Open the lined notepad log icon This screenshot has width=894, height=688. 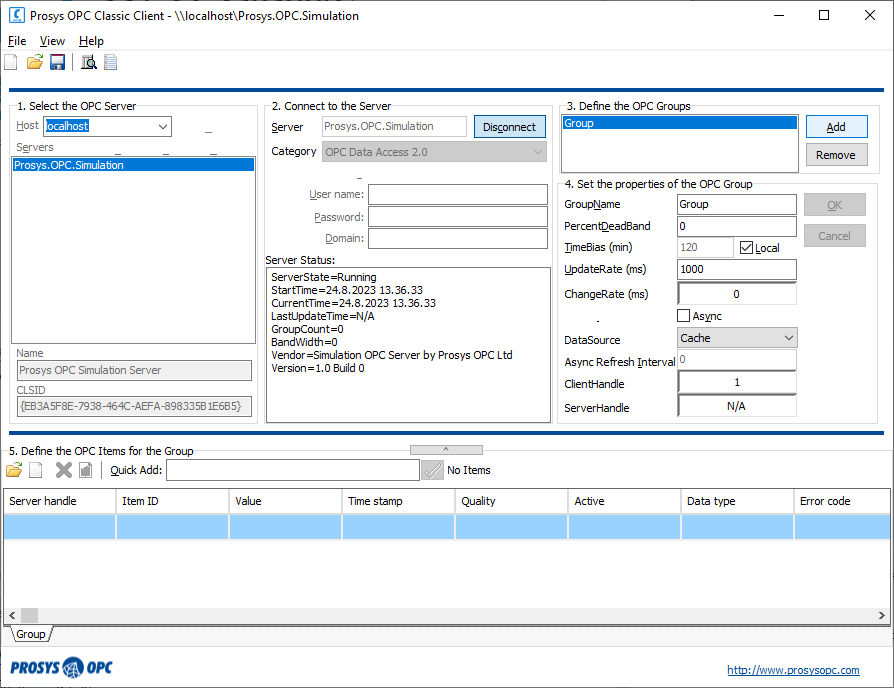pos(111,62)
